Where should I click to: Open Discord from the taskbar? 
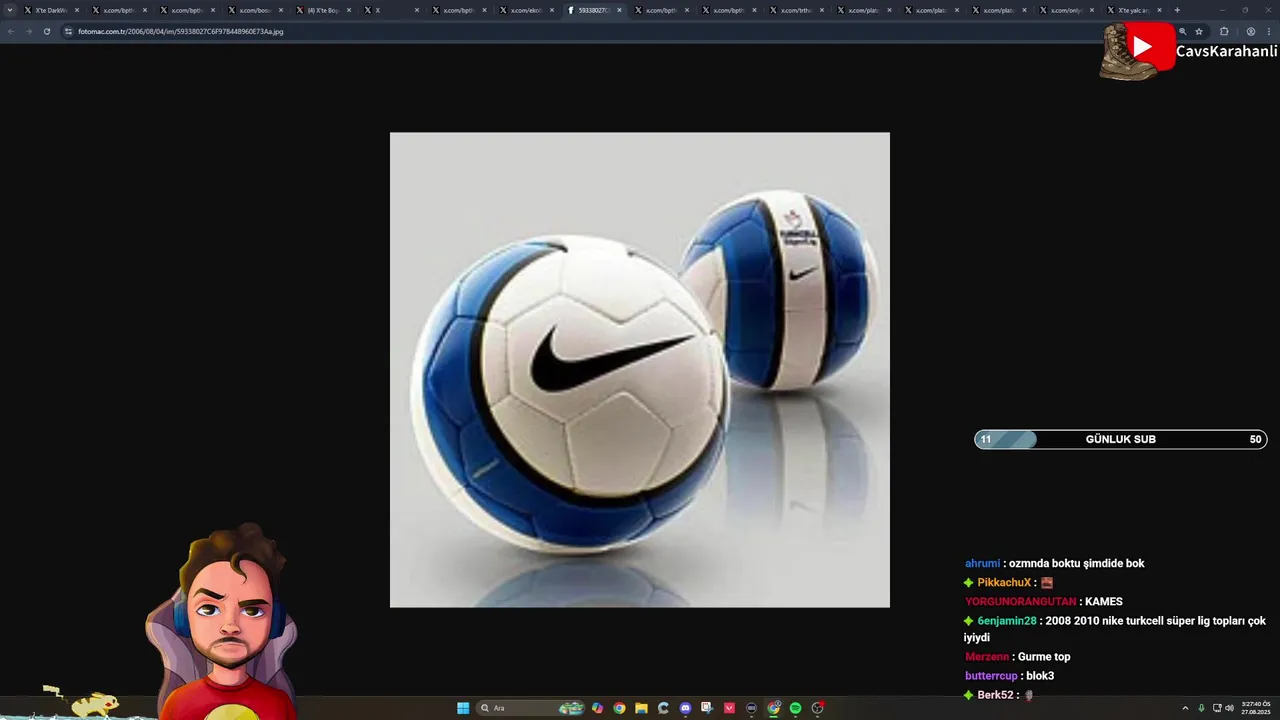point(685,708)
